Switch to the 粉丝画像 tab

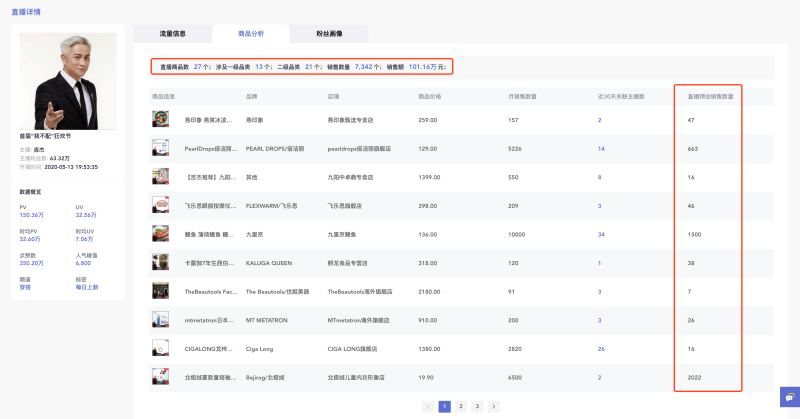coord(301,33)
